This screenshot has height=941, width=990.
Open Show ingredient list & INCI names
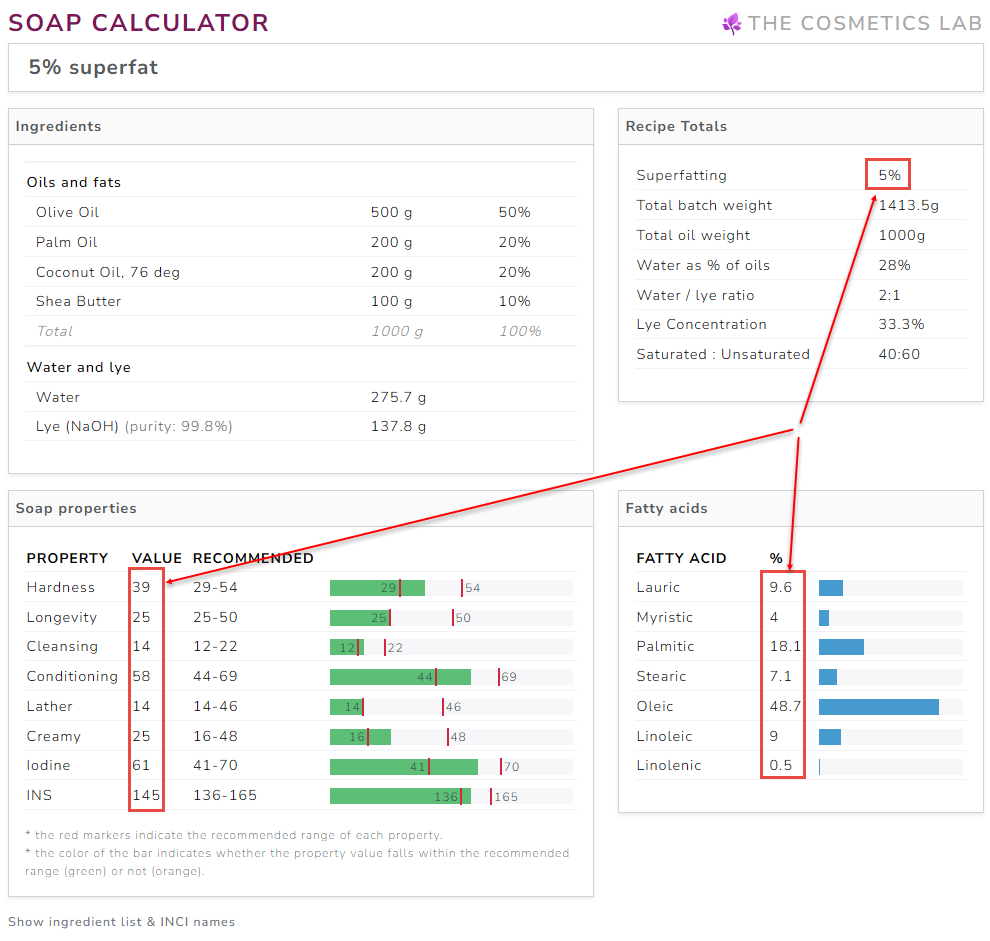click(121, 921)
